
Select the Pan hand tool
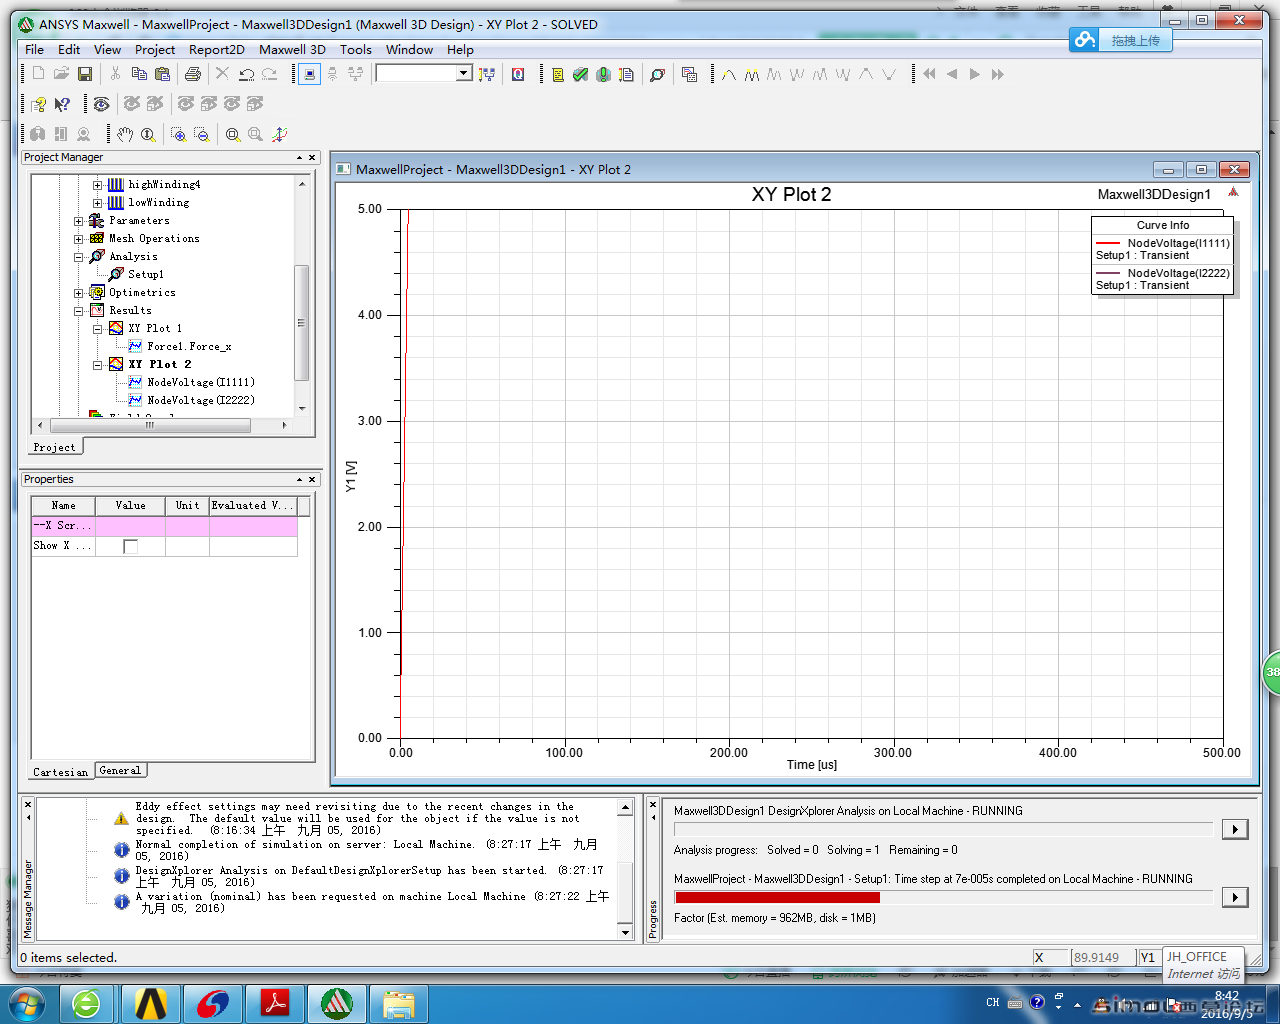(x=124, y=134)
